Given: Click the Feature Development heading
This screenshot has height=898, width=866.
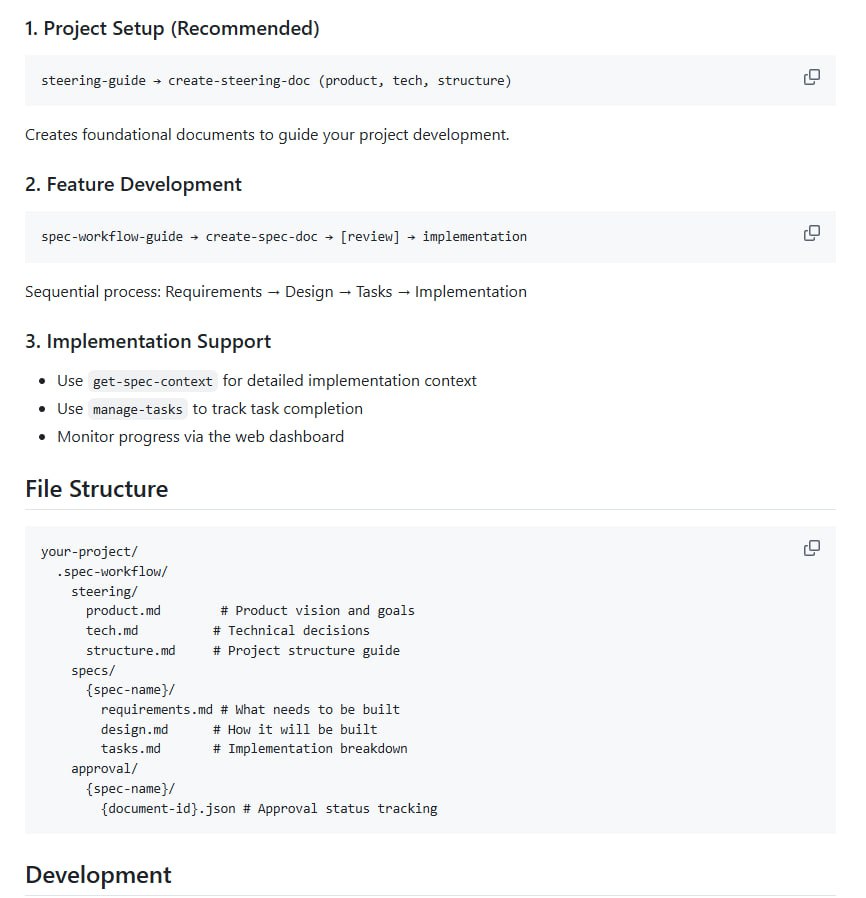Looking at the screenshot, I should tap(133, 185).
